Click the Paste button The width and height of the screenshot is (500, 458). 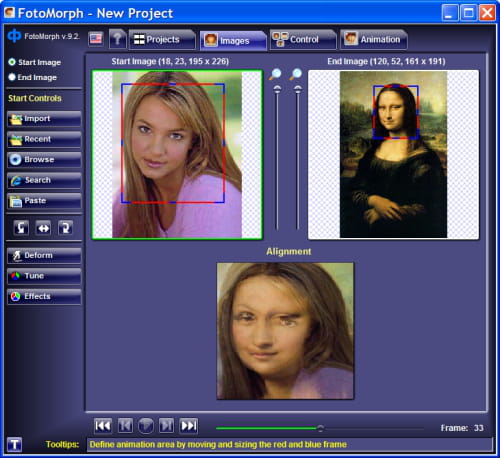(x=44, y=201)
